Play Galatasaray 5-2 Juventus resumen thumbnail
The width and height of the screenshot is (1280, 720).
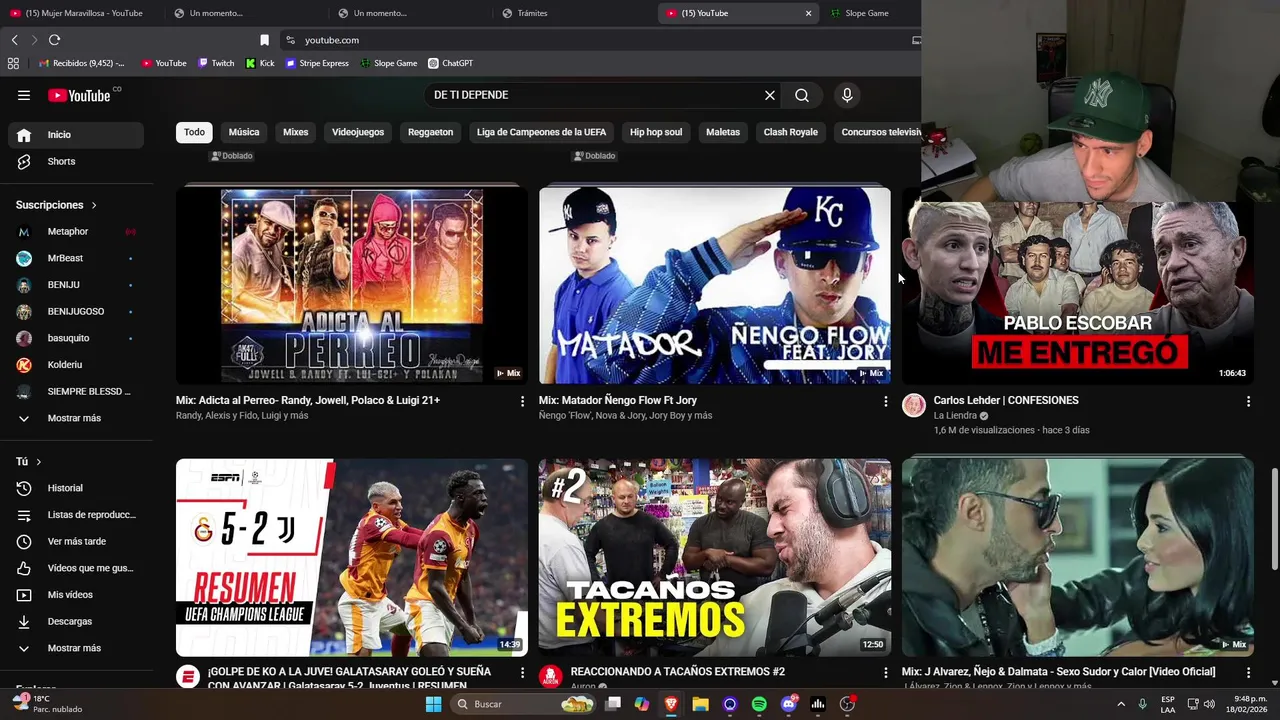[352, 557]
